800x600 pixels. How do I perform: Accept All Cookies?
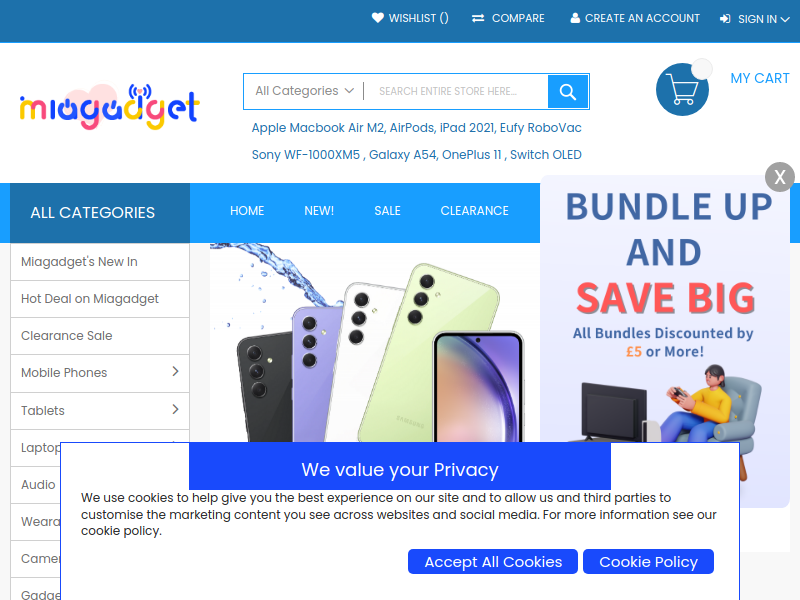tap(493, 561)
